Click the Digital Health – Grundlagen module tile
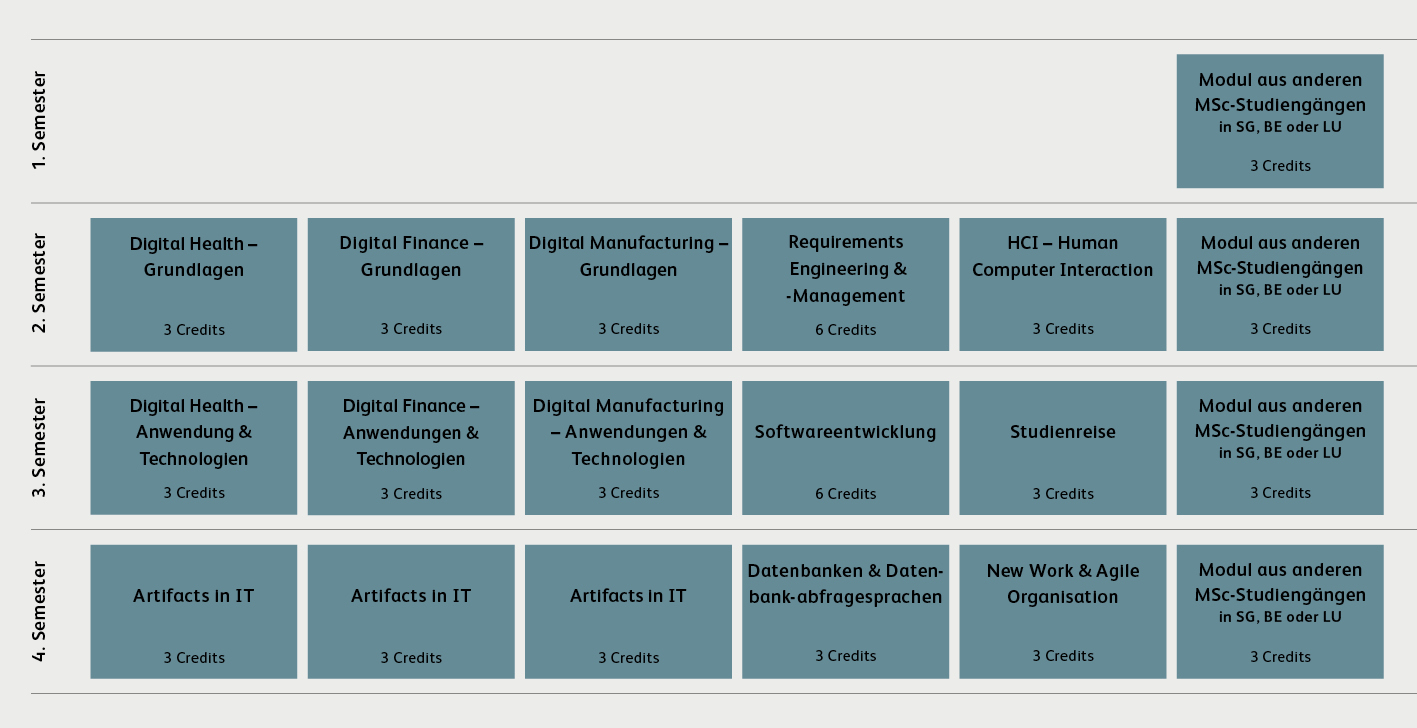 [x=193, y=284]
